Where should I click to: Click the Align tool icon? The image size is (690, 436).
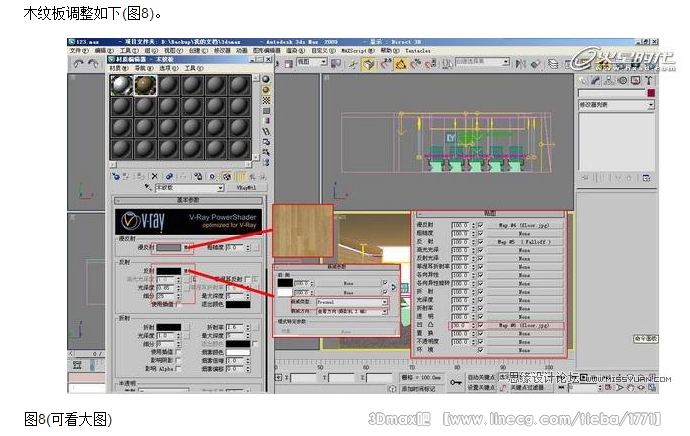[x=535, y=64]
